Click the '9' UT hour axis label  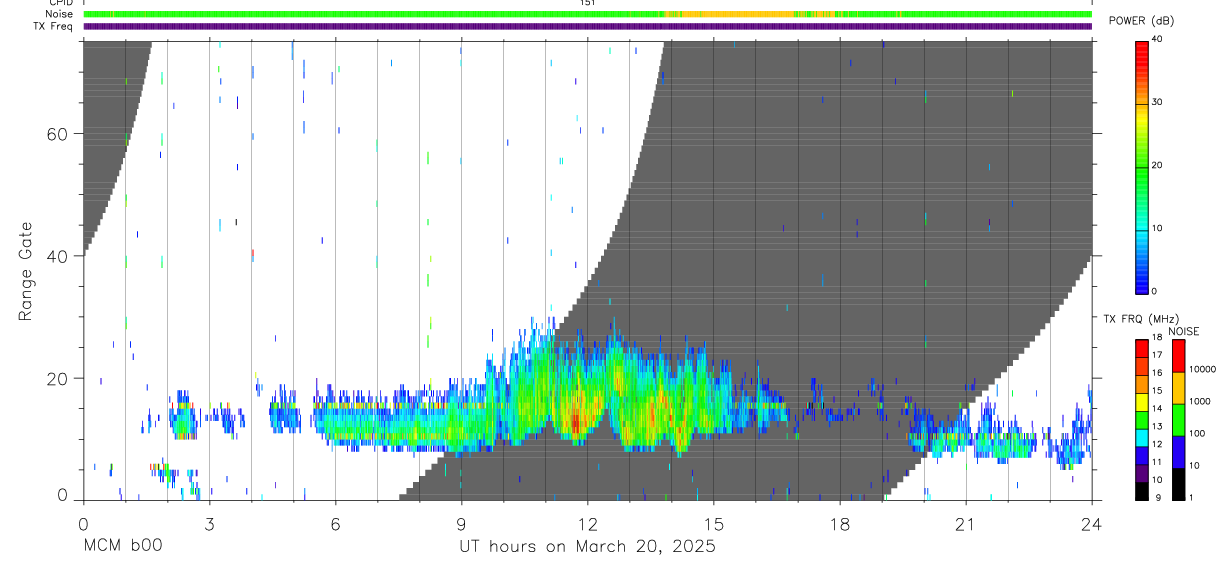[x=462, y=524]
